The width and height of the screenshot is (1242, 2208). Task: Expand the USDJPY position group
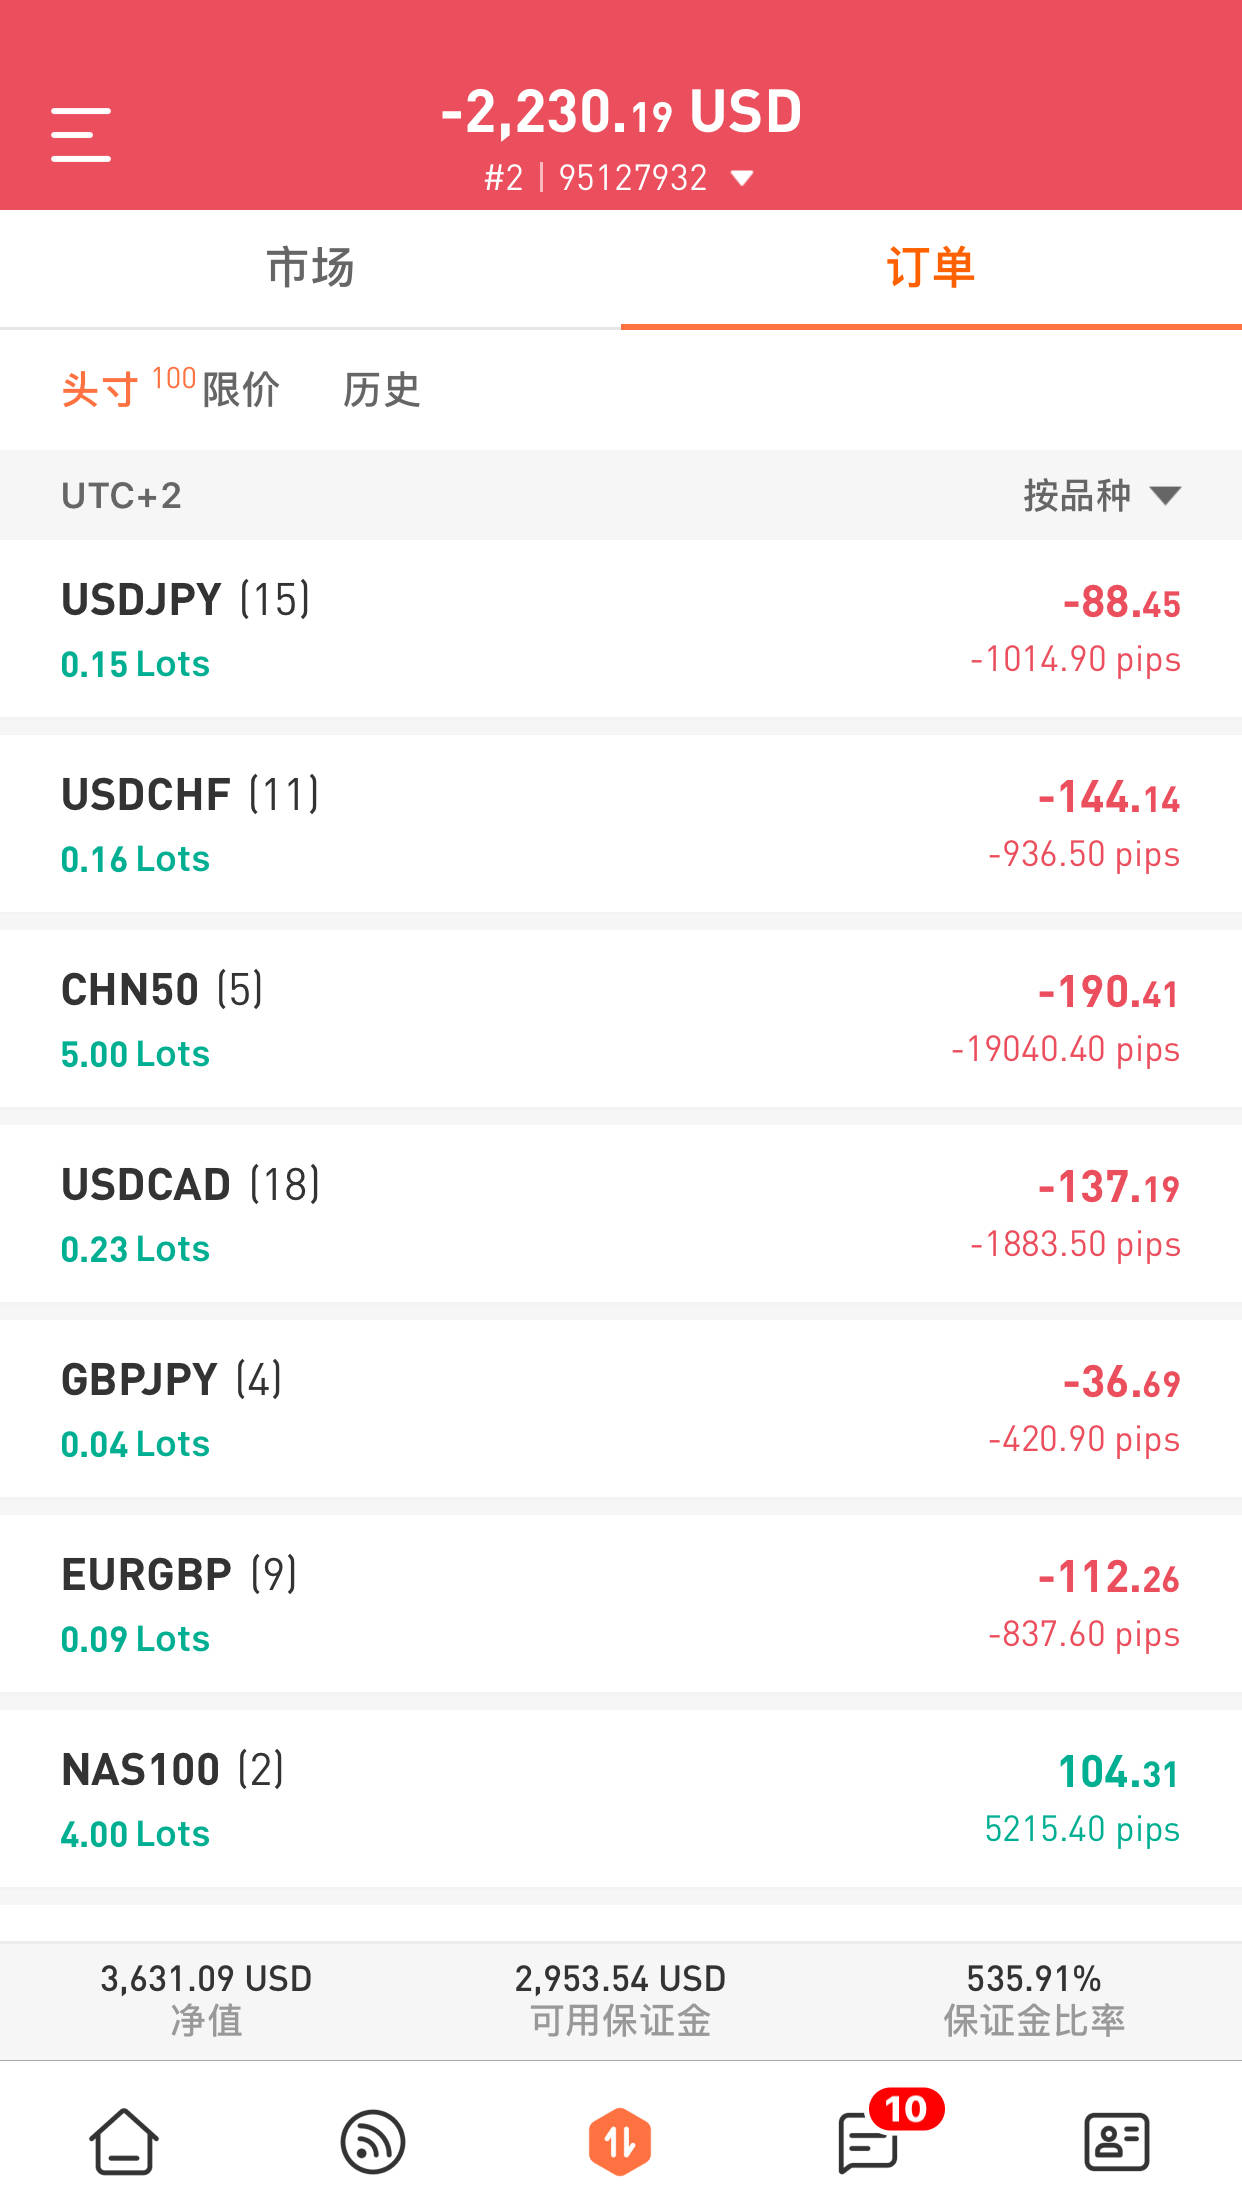pyautogui.click(x=621, y=628)
